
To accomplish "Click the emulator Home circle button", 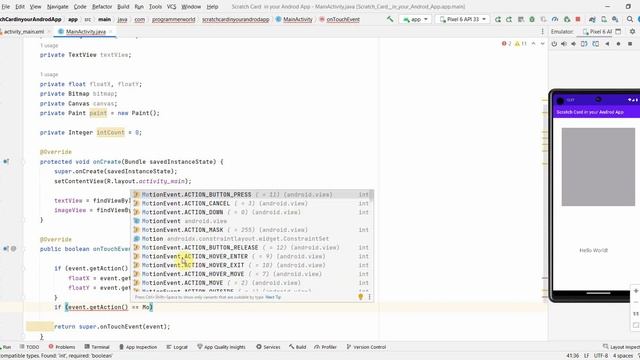I will click(618, 44).
